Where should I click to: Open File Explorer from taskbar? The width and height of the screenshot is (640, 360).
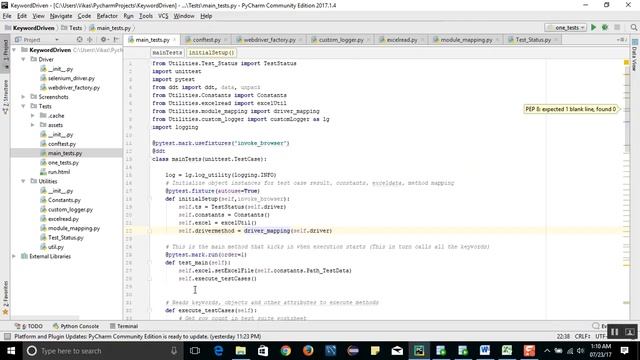click(241, 351)
